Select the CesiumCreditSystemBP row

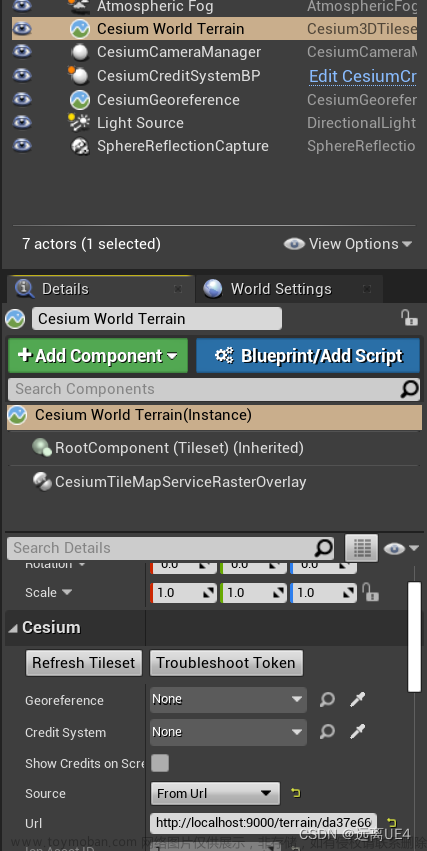click(214, 76)
